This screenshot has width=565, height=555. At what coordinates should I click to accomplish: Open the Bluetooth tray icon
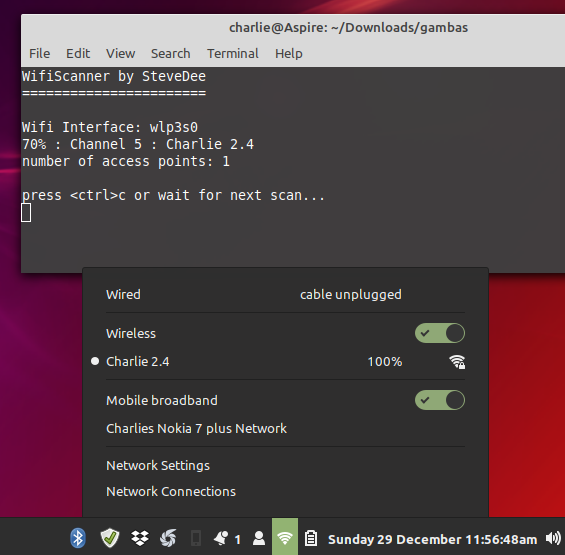point(78,538)
